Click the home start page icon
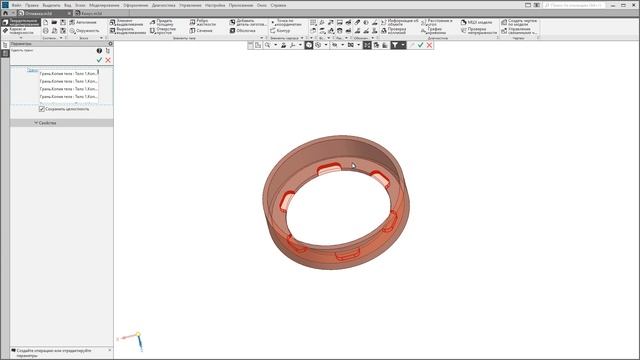This screenshot has height=360, width=640. coord(5,13)
